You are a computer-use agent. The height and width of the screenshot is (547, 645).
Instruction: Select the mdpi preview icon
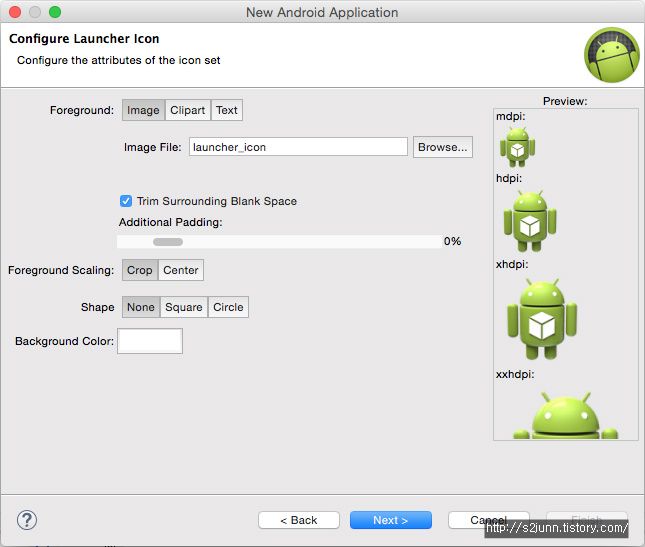coord(517,147)
